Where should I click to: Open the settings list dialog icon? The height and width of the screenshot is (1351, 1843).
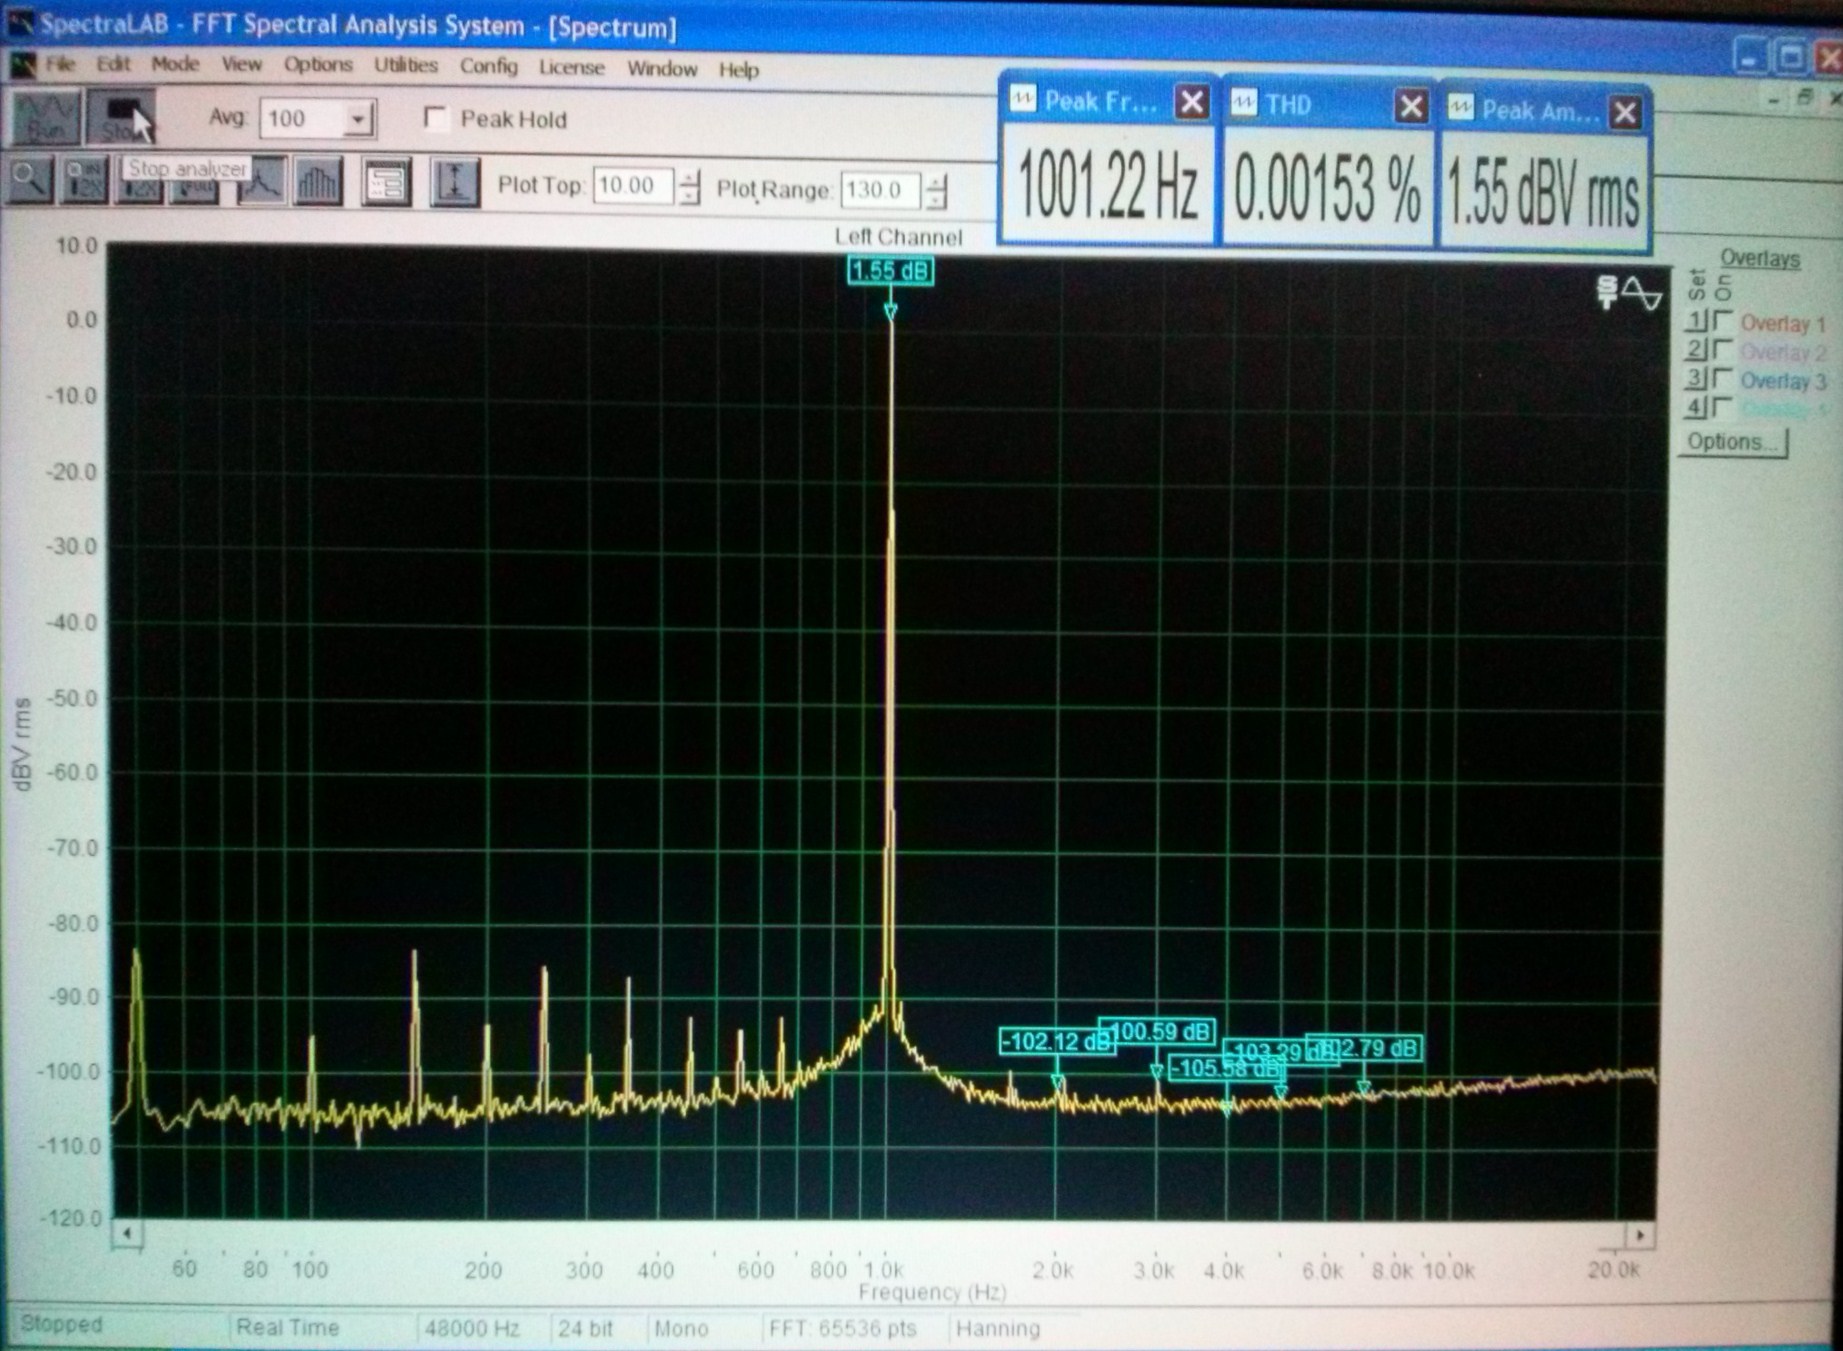tap(386, 183)
